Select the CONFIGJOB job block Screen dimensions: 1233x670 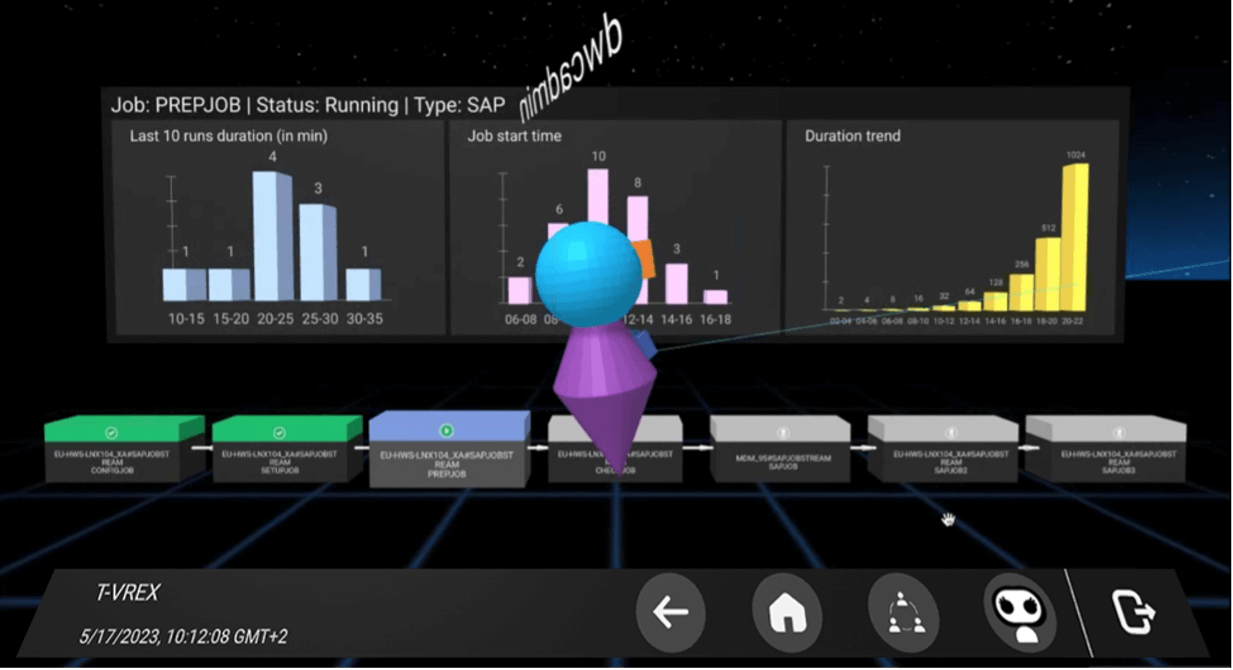pos(112,458)
